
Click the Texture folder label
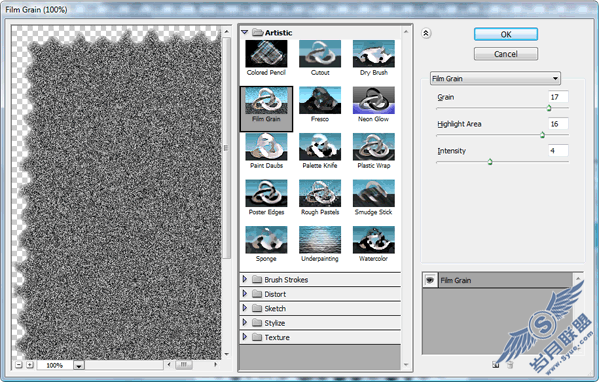(x=277, y=337)
